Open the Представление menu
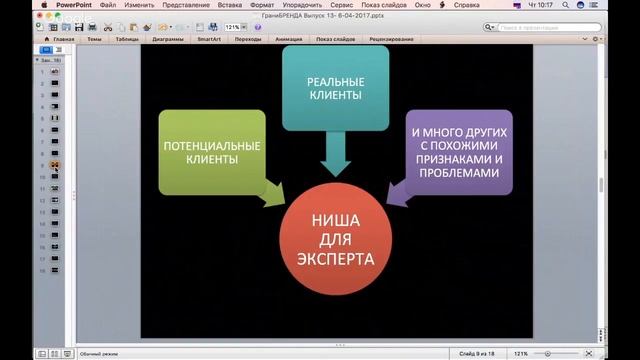This screenshot has width=640, height=360. (186, 5)
